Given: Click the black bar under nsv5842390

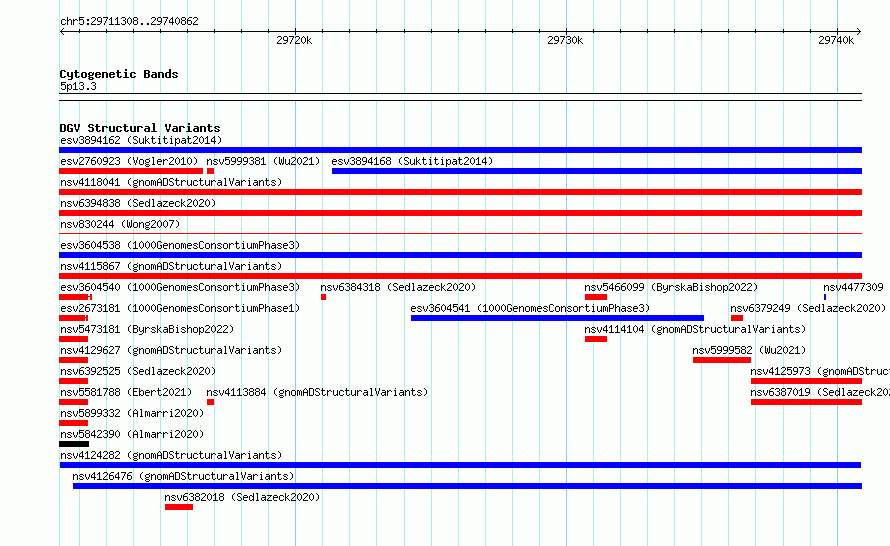Looking at the screenshot, I should click(74, 444).
